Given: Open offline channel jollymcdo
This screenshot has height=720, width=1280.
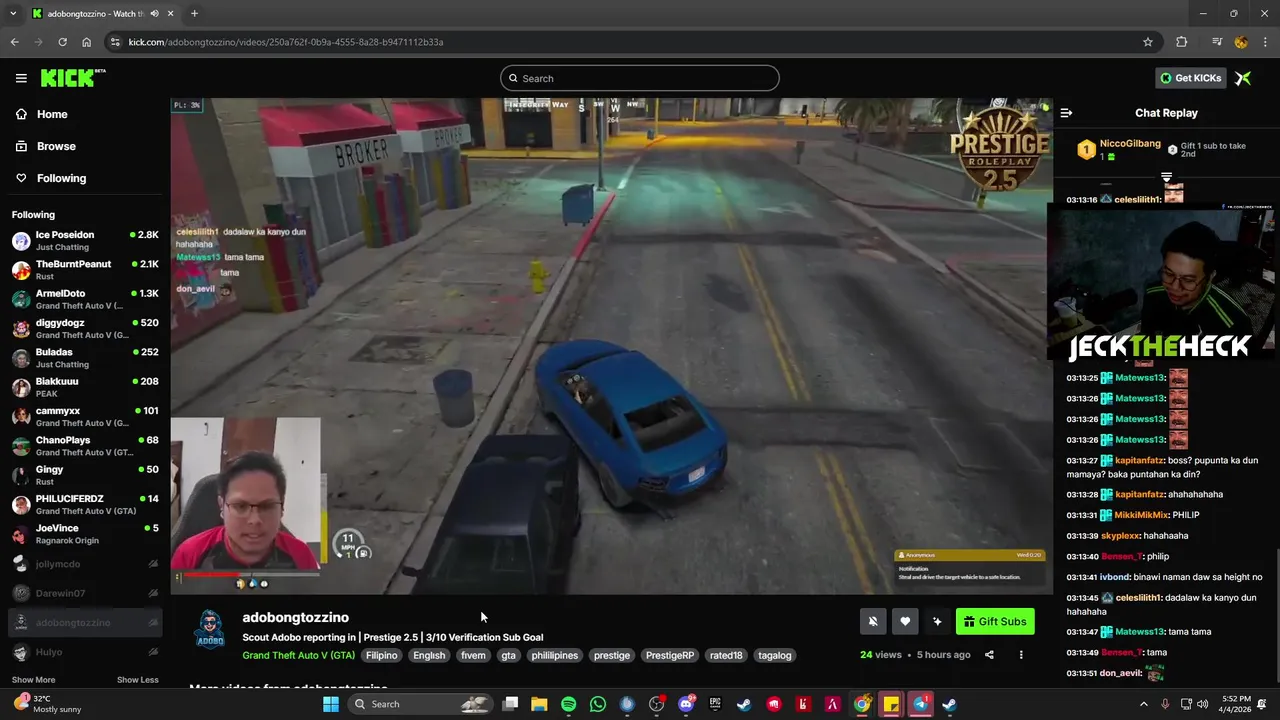Looking at the screenshot, I should pos(85,564).
